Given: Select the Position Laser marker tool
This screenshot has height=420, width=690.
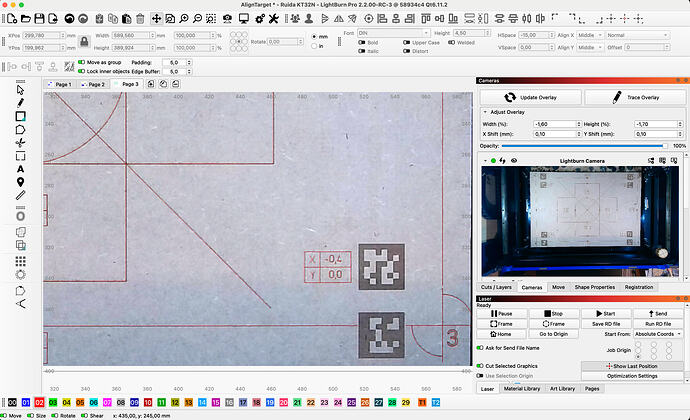Looking at the screenshot, I should pos(20,182).
